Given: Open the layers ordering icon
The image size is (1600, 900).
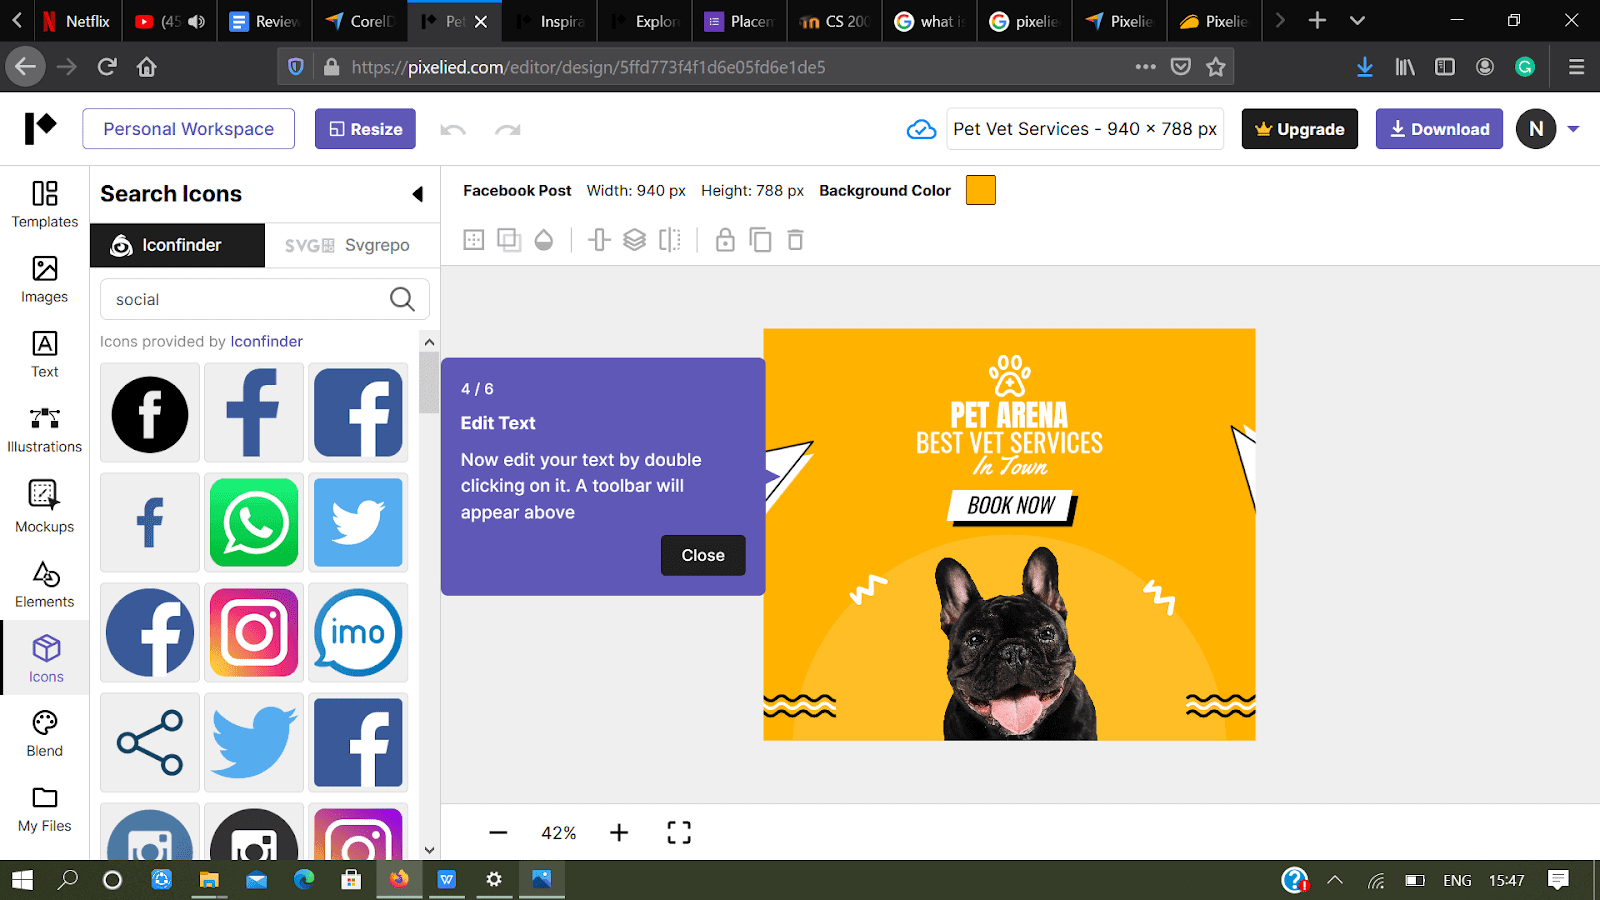Looking at the screenshot, I should pos(635,240).
